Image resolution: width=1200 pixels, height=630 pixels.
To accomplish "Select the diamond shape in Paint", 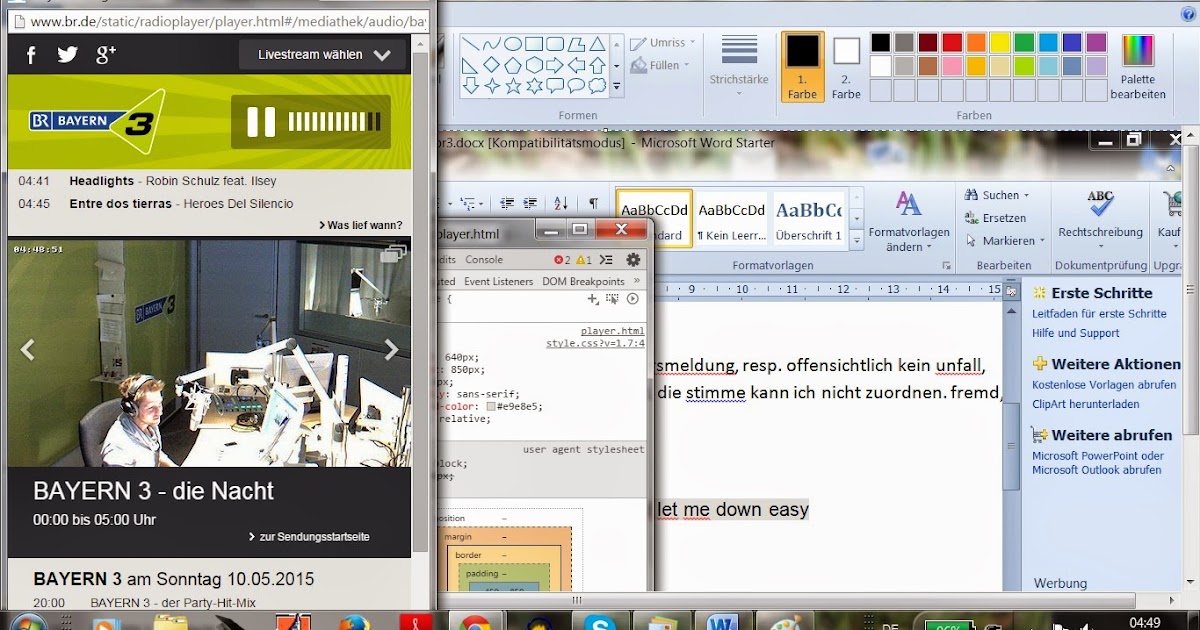I will [491, 65].
